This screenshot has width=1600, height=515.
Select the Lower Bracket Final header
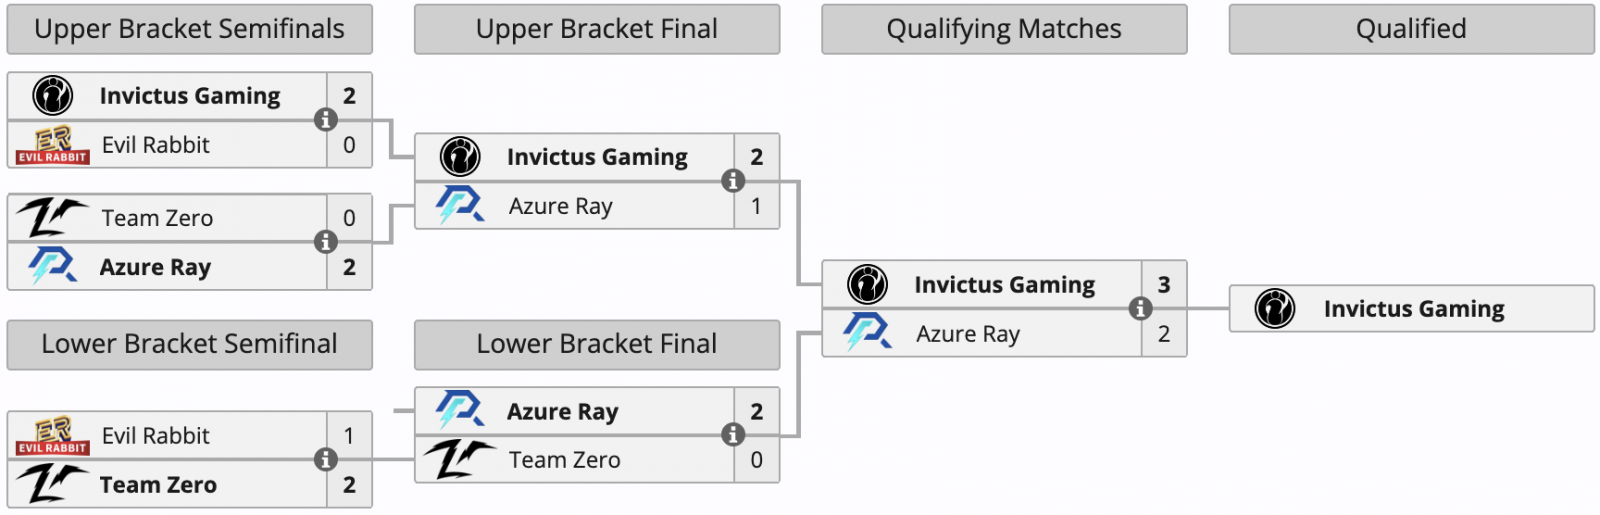pos(597,344)
